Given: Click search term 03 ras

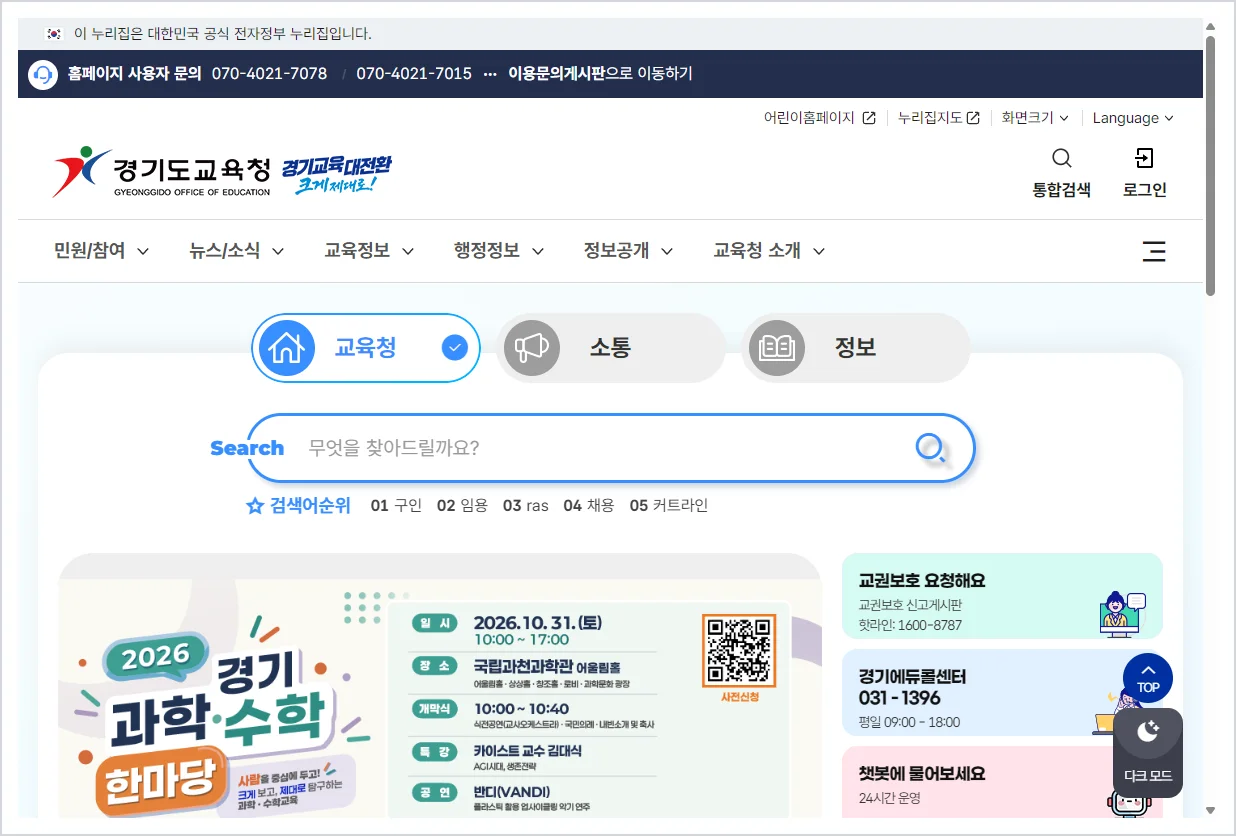Looking at the screenshot, I should pyautogui.click(x=525, y=506).
